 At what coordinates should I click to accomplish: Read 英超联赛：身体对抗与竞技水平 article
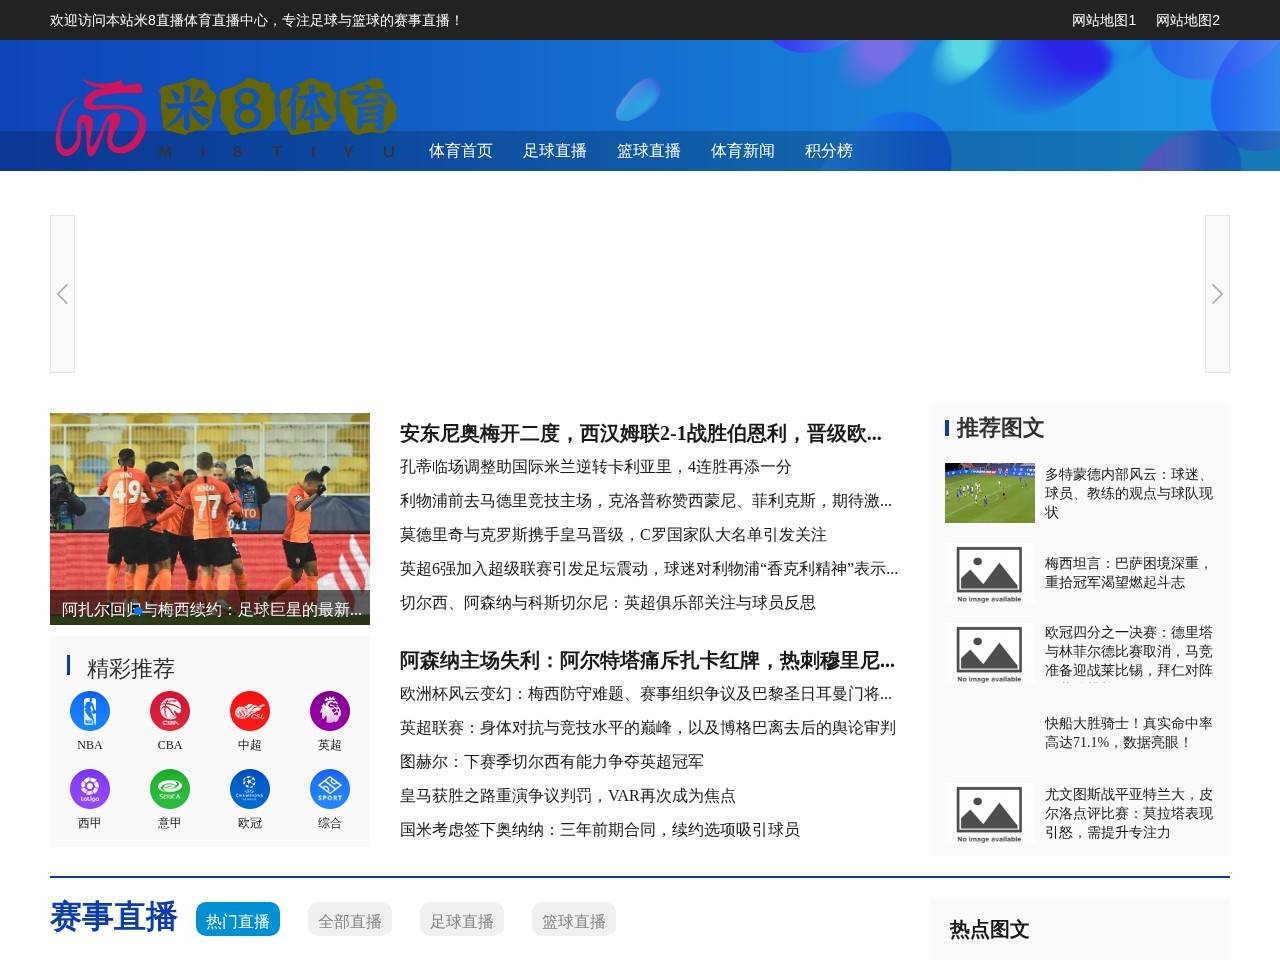[x=648, y=728]
